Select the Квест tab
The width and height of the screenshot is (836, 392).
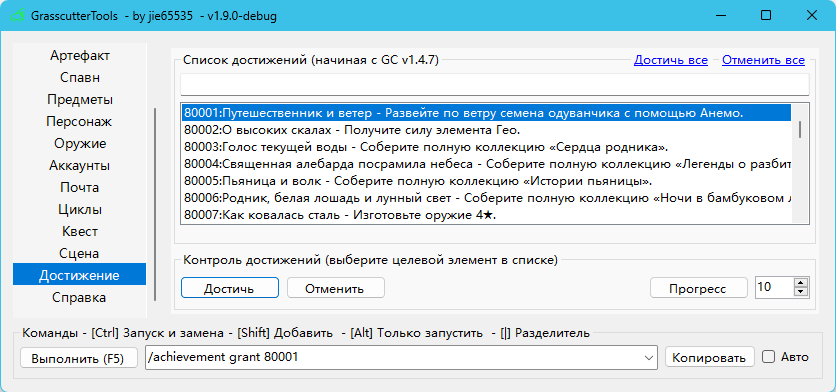tap(79, 231)
